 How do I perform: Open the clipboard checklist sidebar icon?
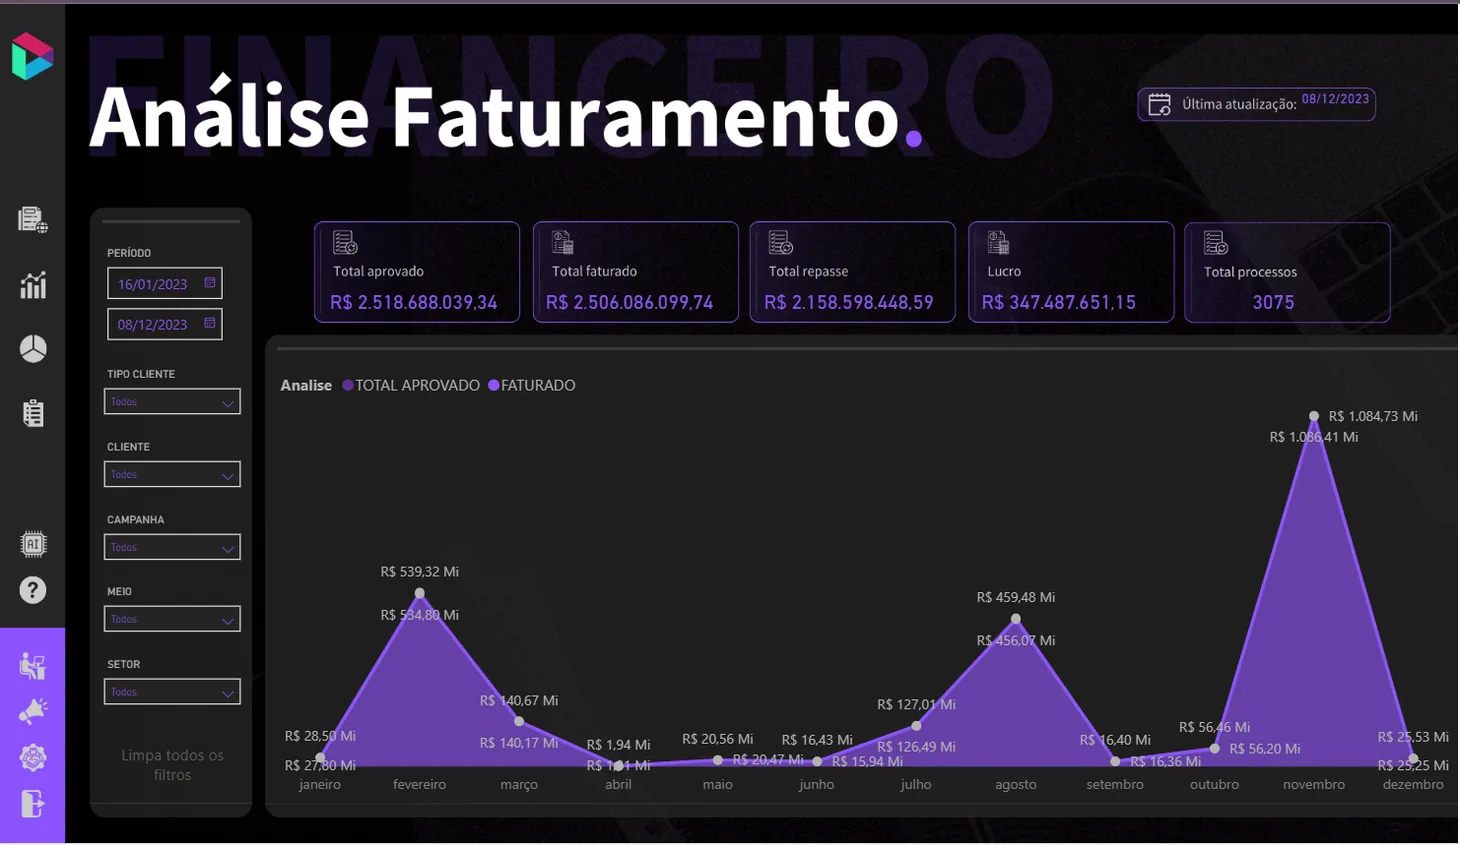pos(33,413)
